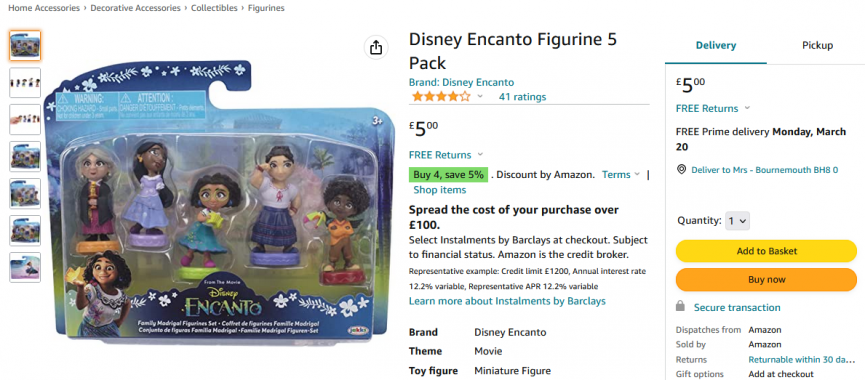Click the main product image
This screenshot has height=380, width=865.
220,200
